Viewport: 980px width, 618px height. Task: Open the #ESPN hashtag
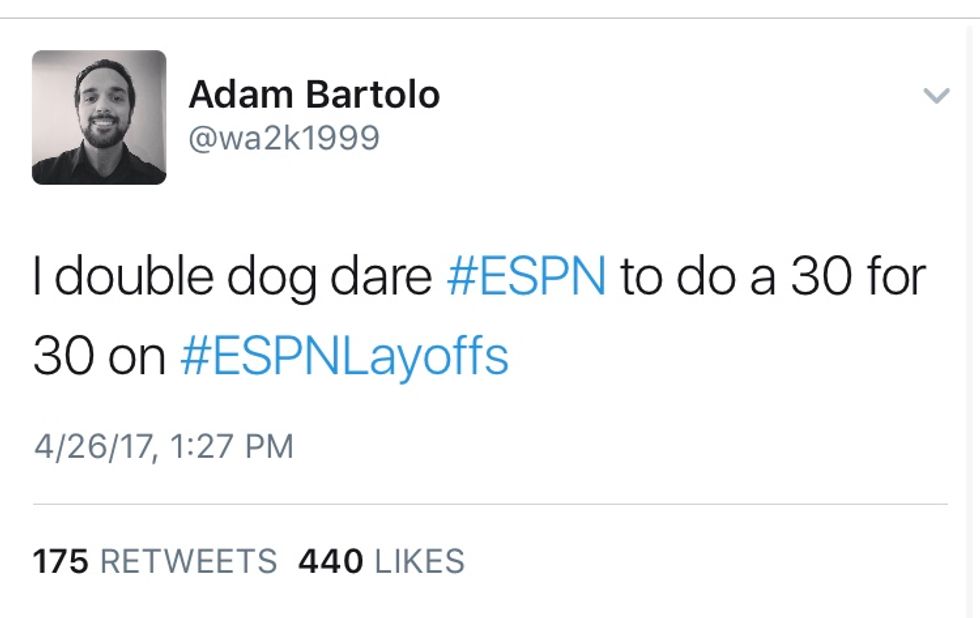[x=525, y=277]
